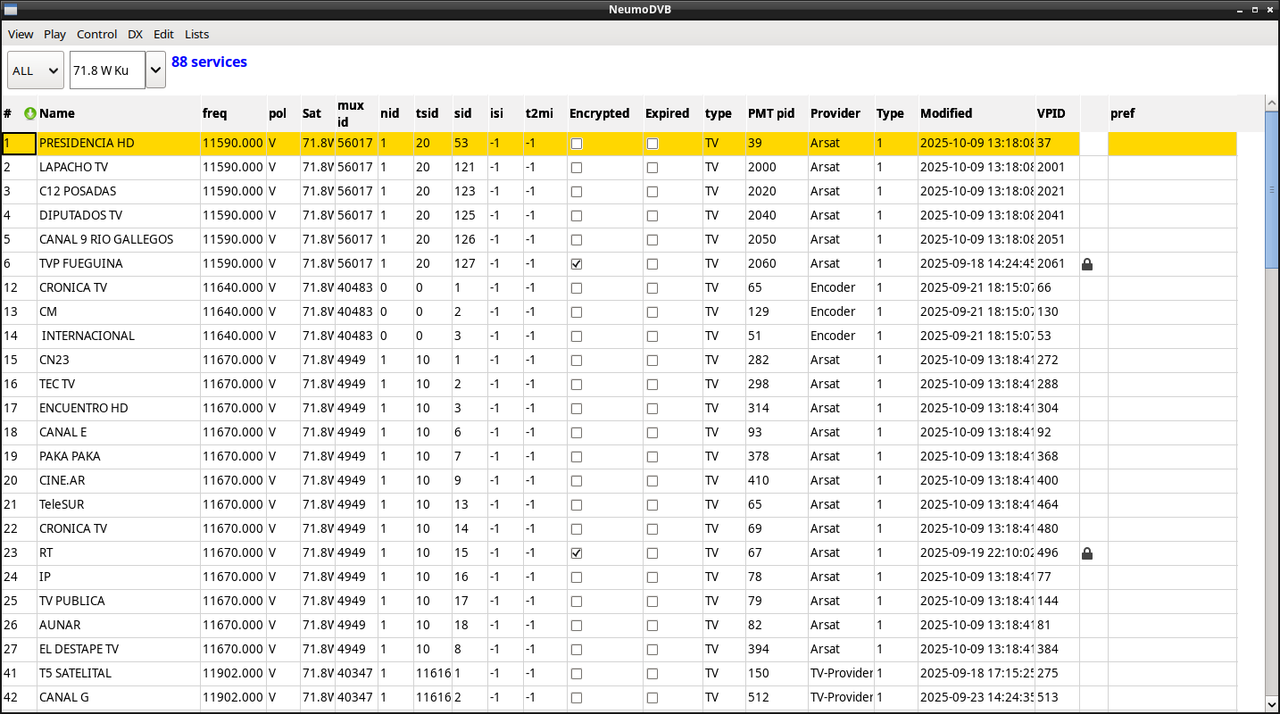
Task: Sort by the Name column header
Action: point(118,114)
